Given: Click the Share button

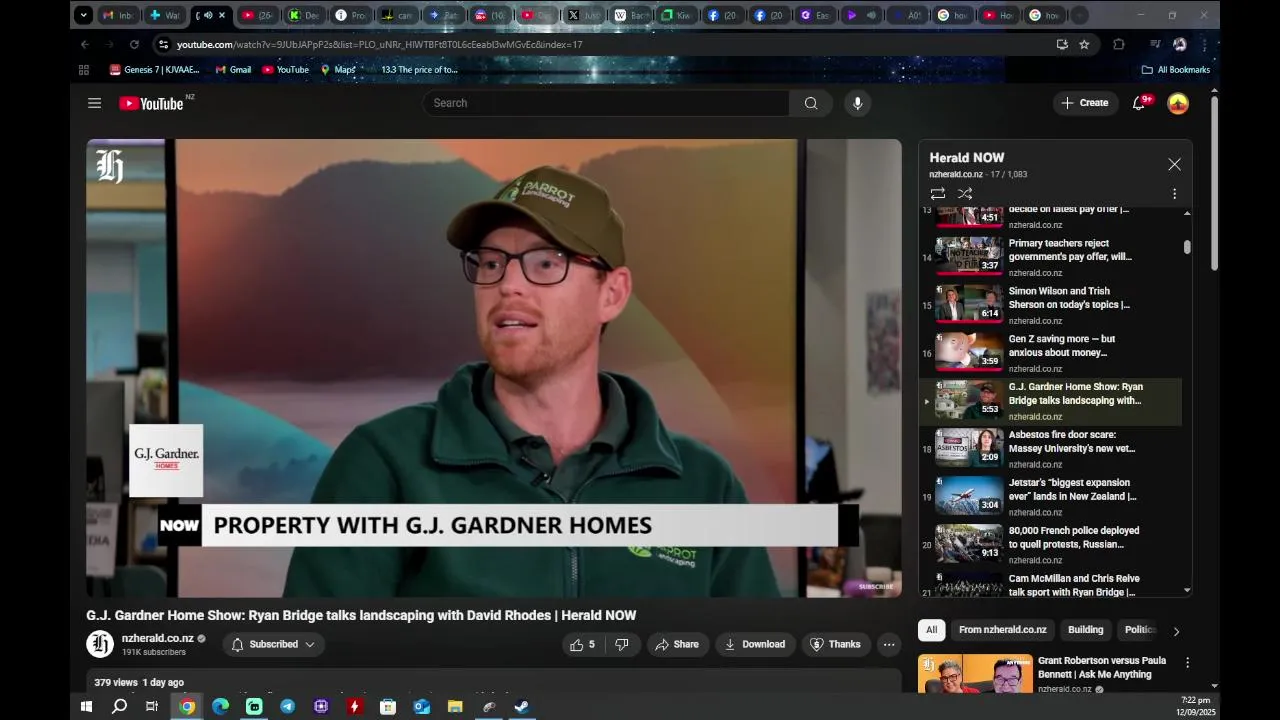Looking at the screenshot, I should pos(677,645).
